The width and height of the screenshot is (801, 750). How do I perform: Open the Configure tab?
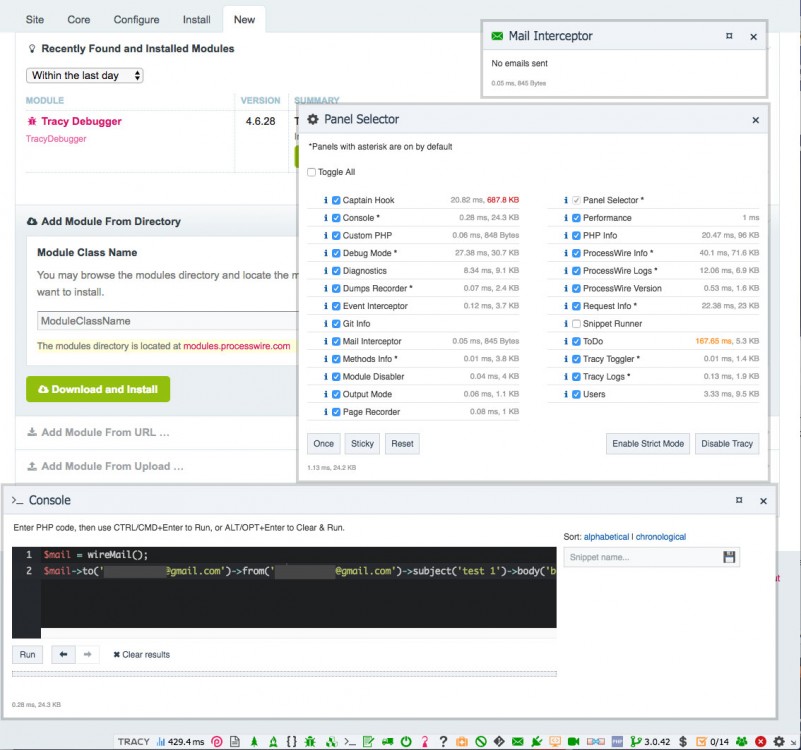pyautogui.click(x=136, y=19)
